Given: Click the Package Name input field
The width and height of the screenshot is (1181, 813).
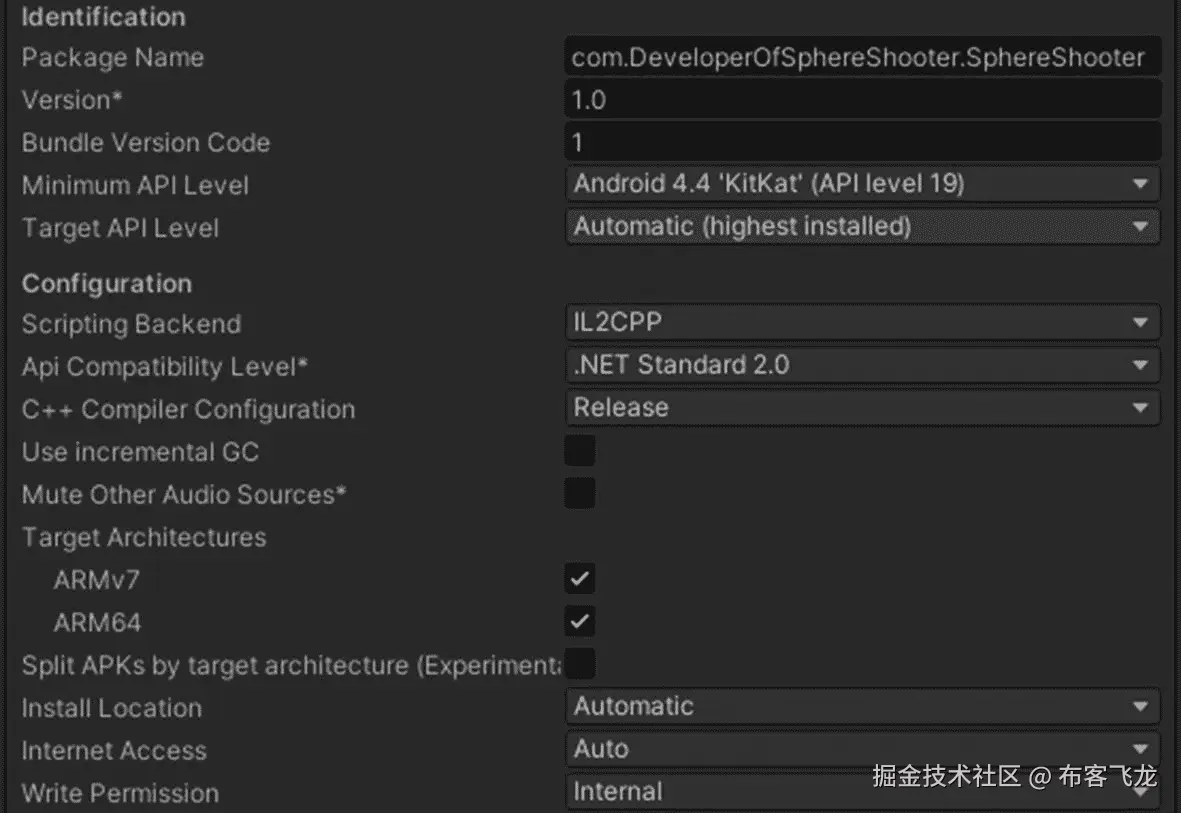Looking at the screenshot, I should (862, 57).
